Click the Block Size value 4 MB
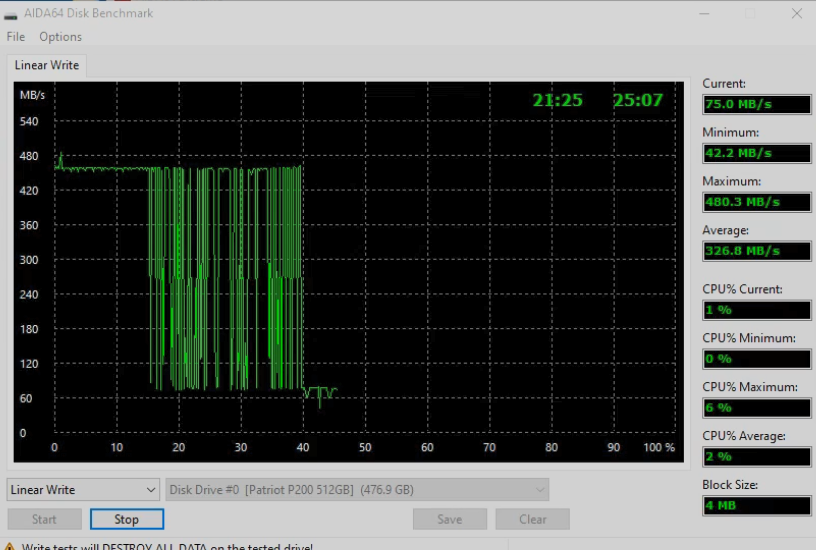 [757, 506]
